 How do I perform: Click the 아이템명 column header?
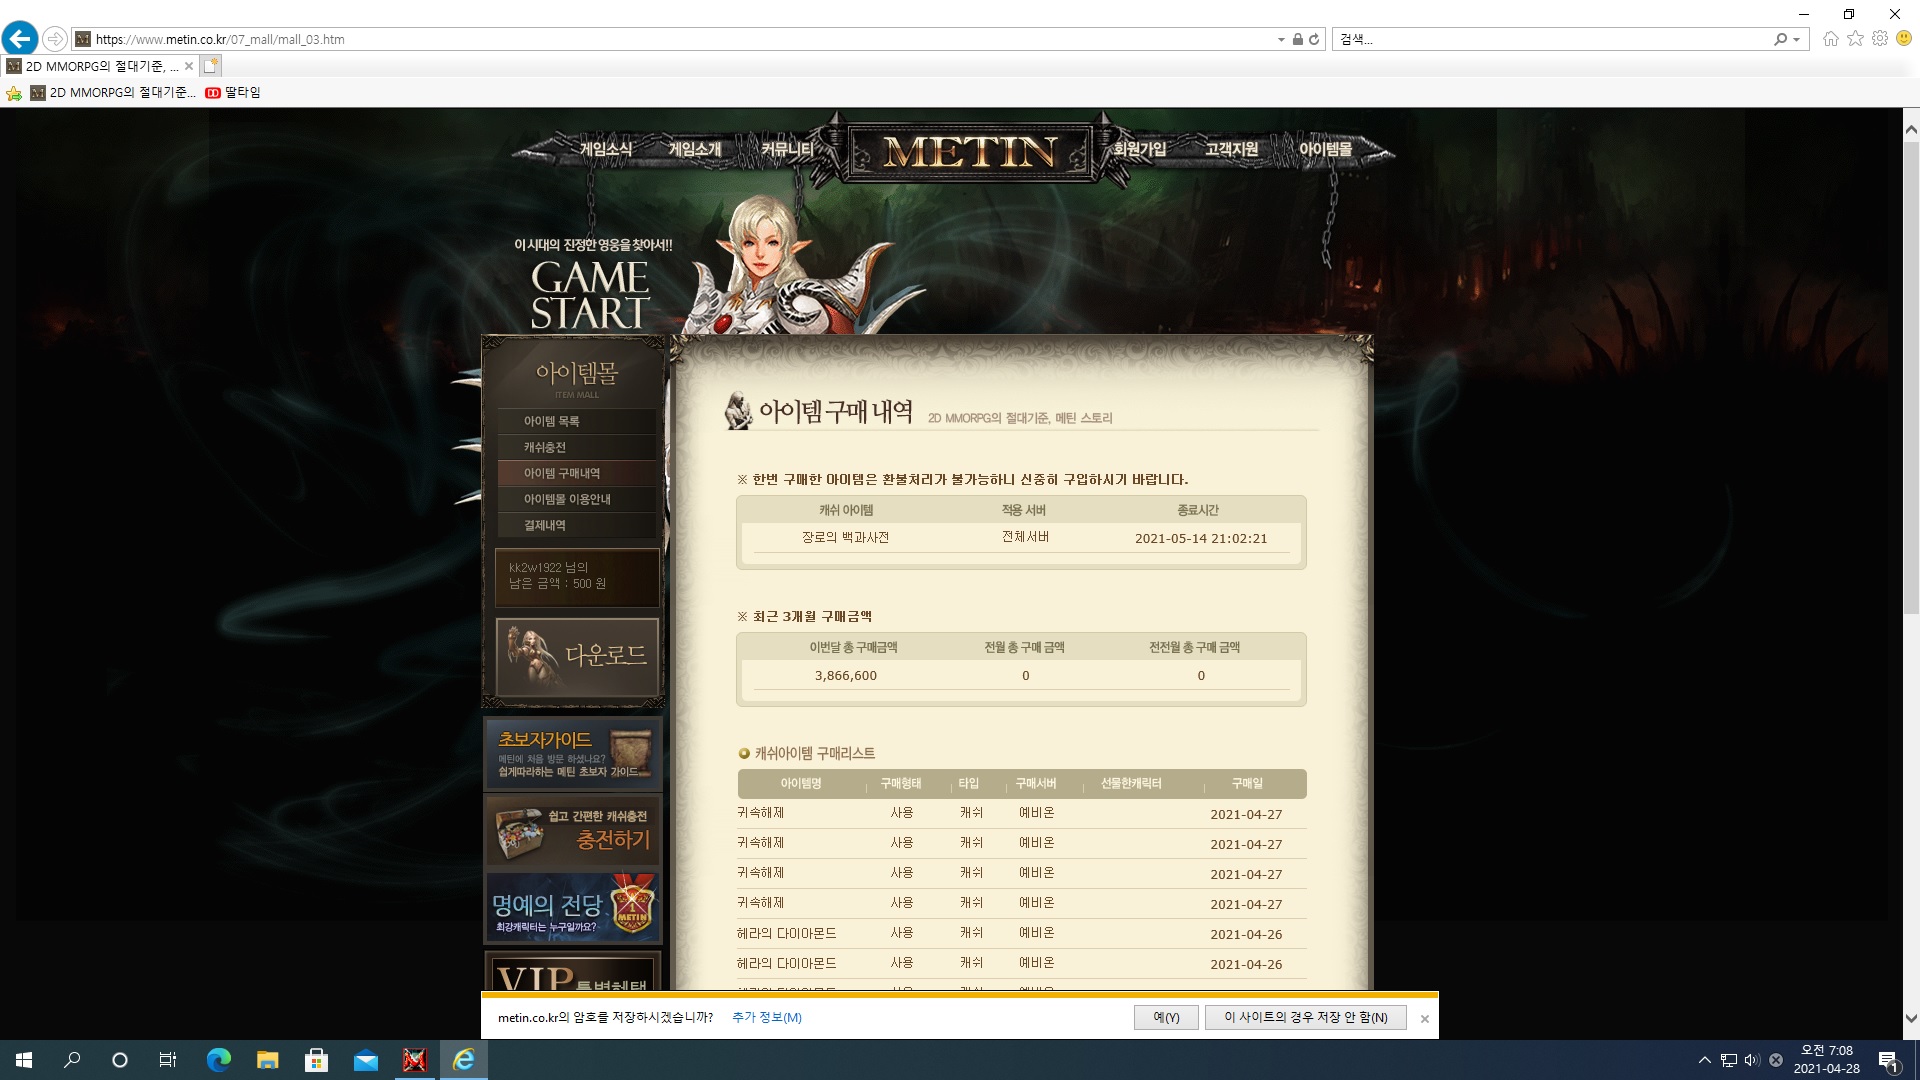click(x=801, y=783)
